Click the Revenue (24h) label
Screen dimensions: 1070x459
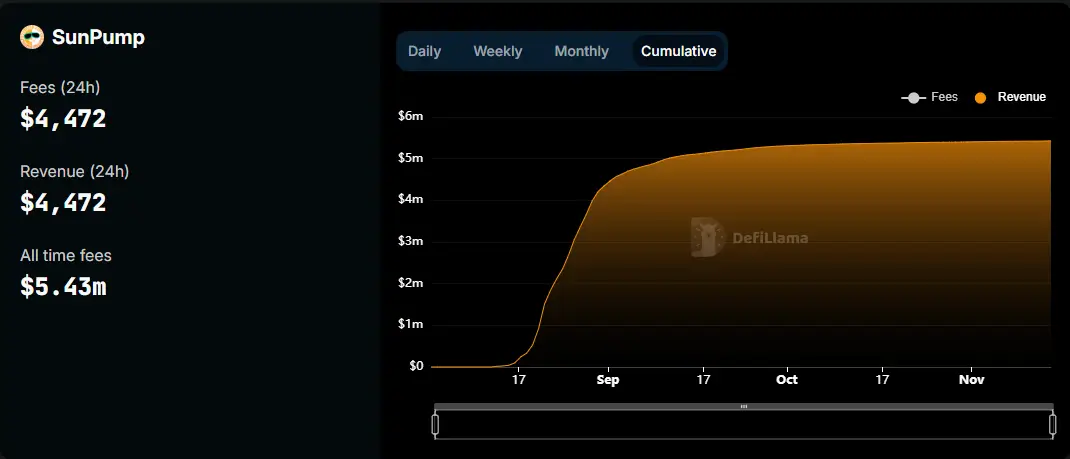click(x=74, y=172)
